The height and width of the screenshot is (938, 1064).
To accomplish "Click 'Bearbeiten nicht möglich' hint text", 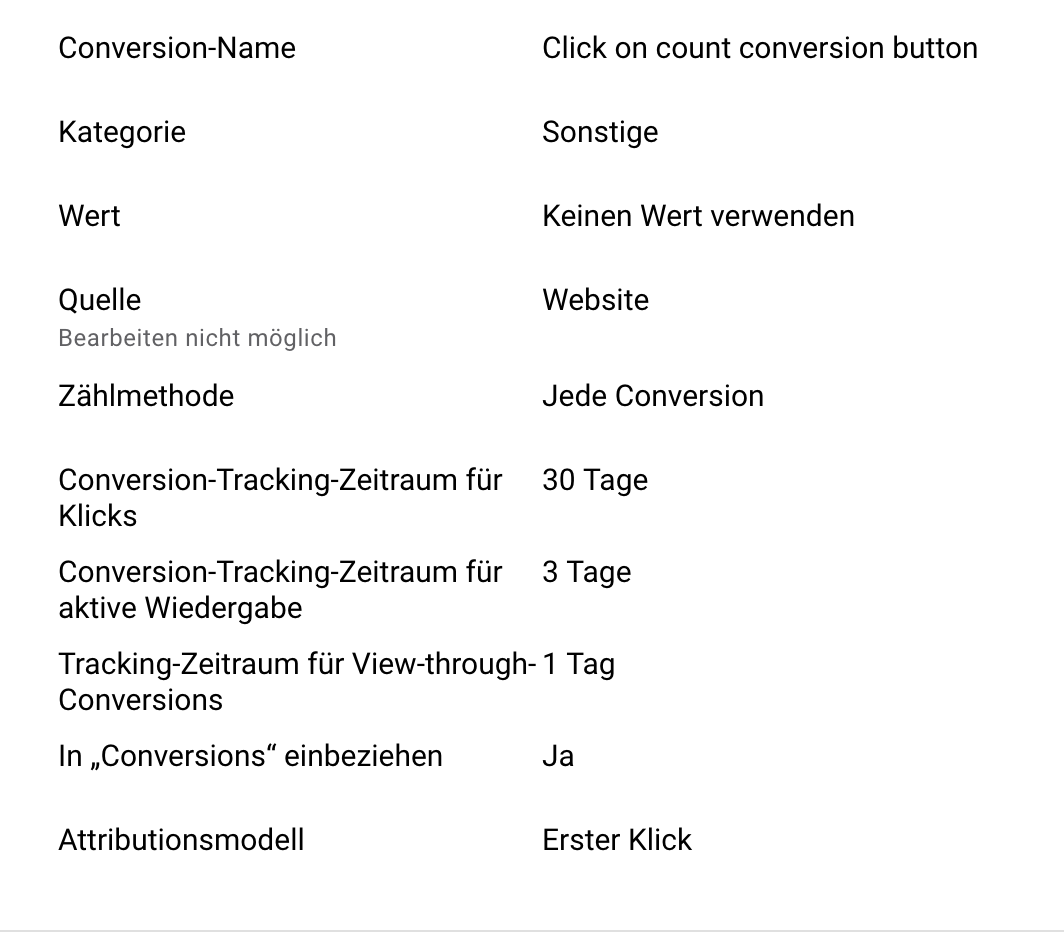I will click(197, 338).
